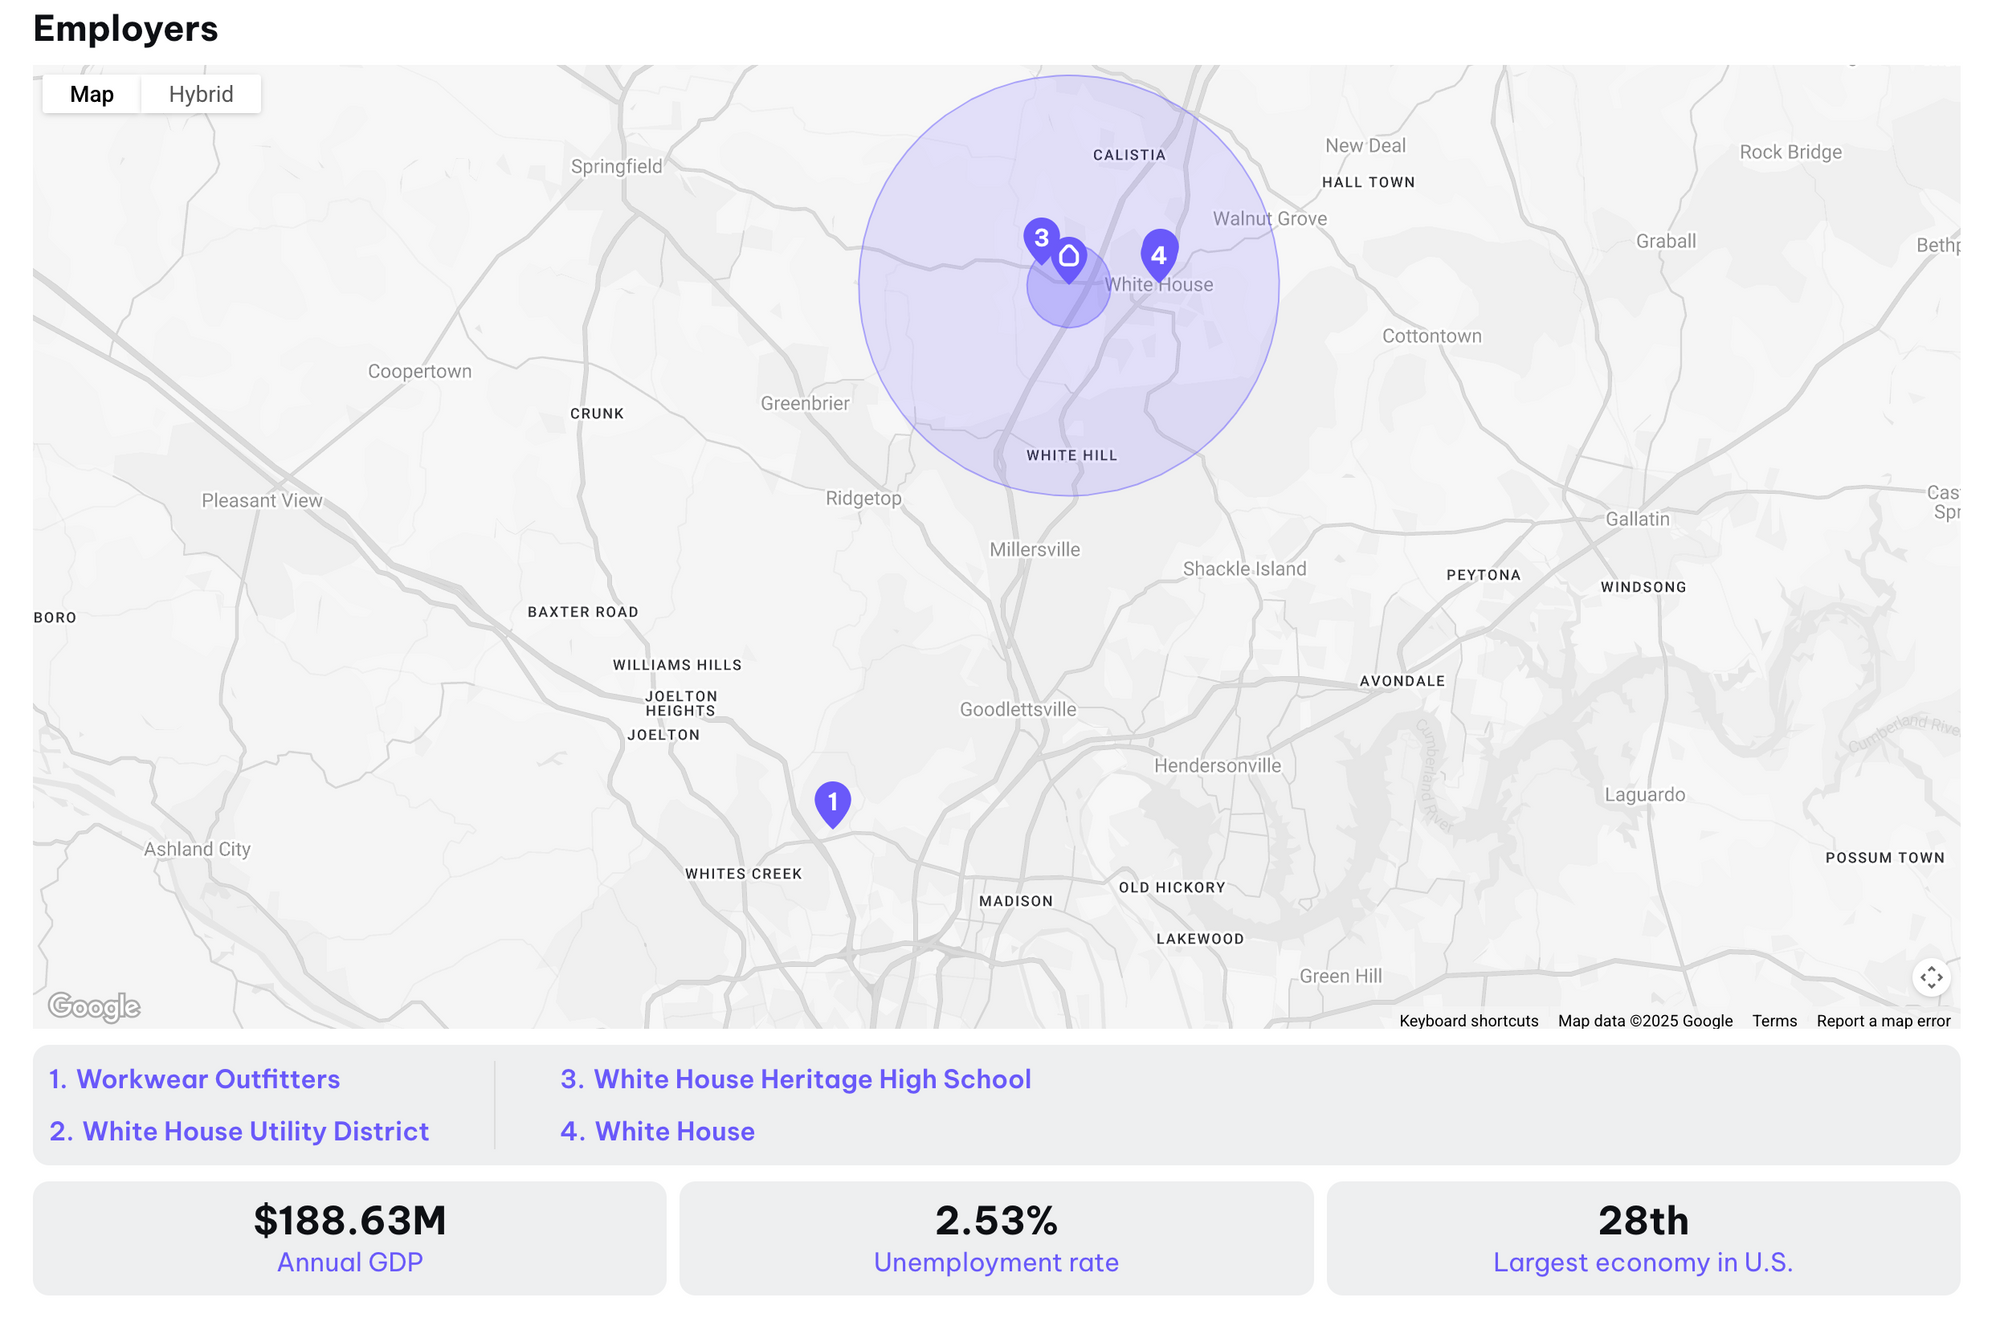
Task: Click the Google logo on map
Action: click(94, 1006)
